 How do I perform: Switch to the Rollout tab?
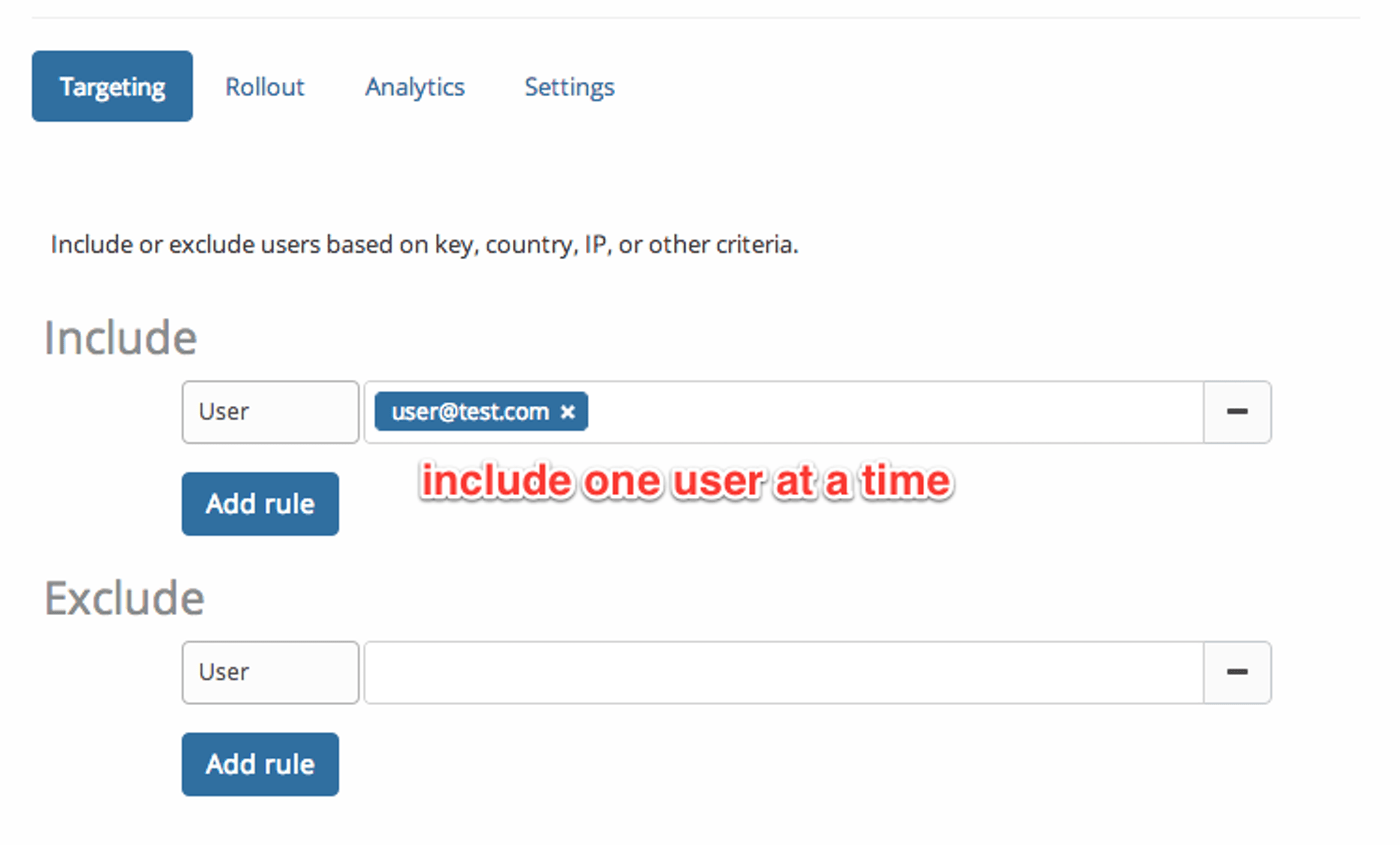pyautogui.click(x=265, y=87)
